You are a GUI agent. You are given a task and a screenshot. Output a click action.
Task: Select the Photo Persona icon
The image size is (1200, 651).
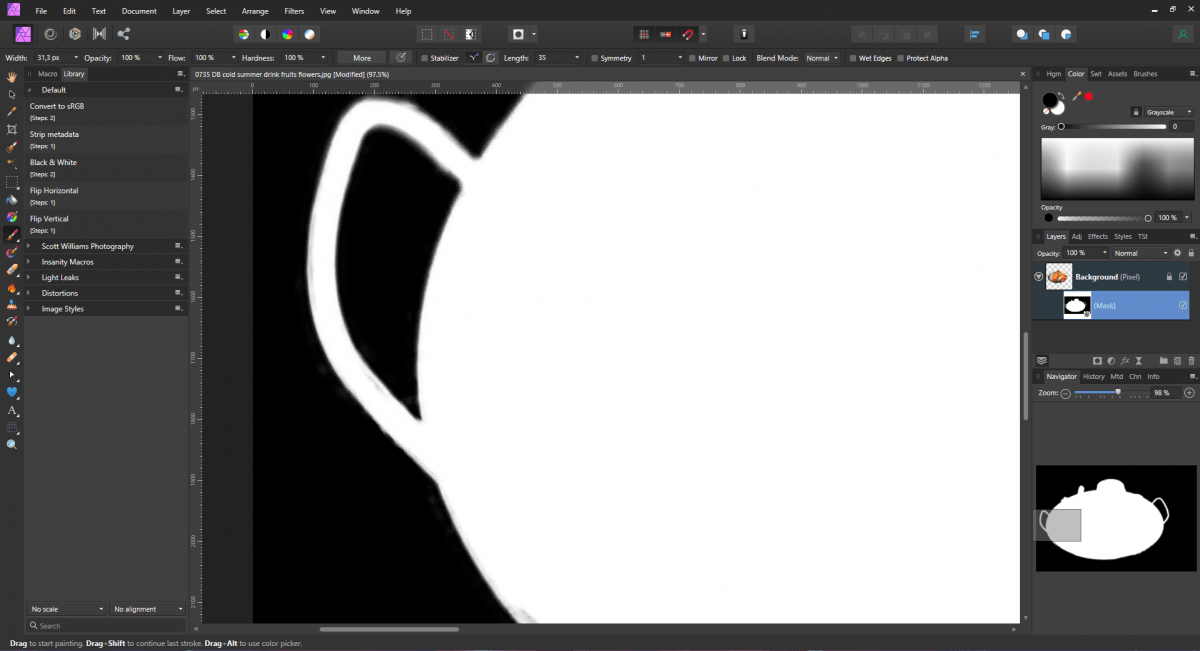click(22, 33)
